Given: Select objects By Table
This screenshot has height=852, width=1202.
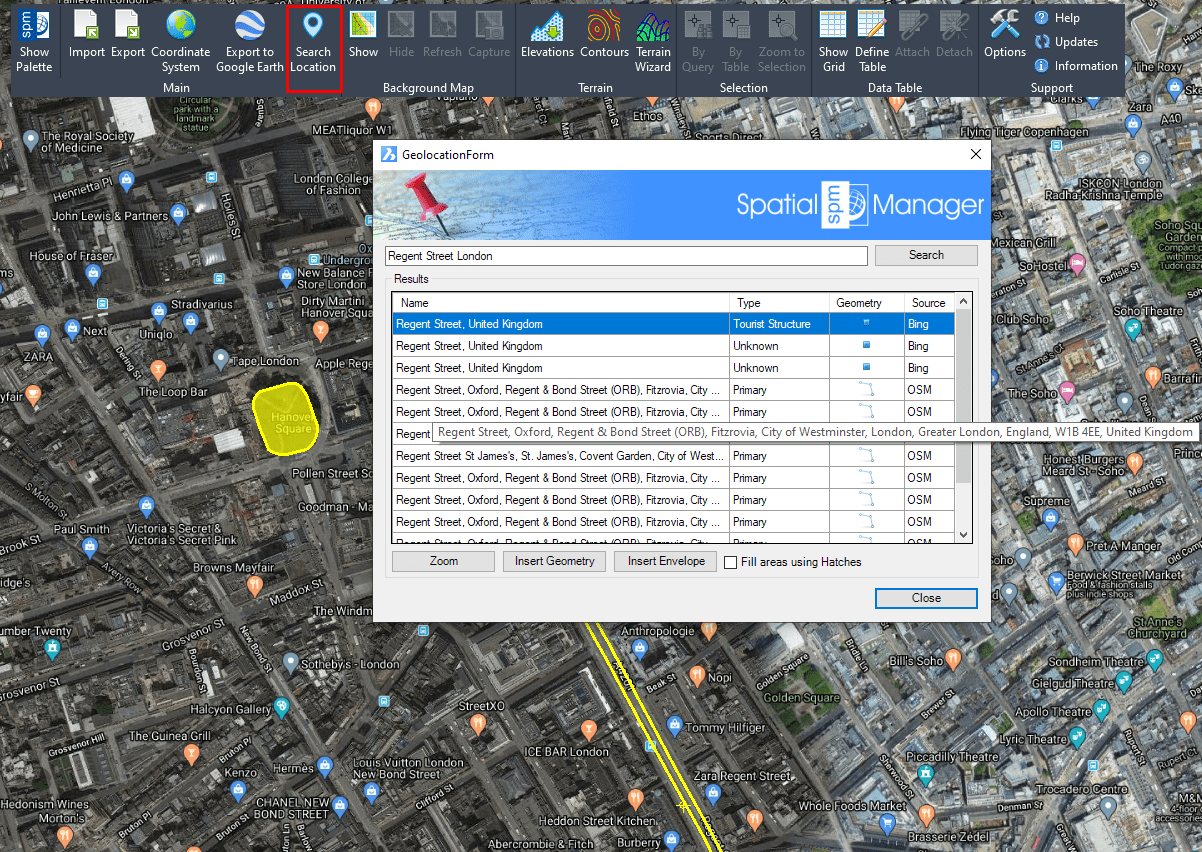Looking at the screenshot, I should click(736, 41).
